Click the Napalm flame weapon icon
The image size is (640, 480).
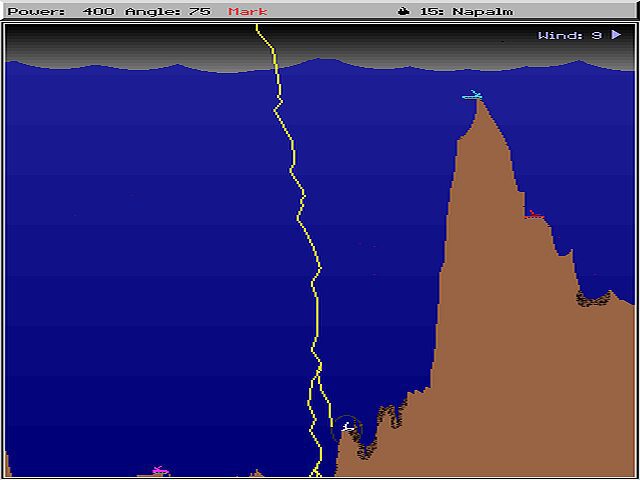pyautogui.click(x=403, y=11)
